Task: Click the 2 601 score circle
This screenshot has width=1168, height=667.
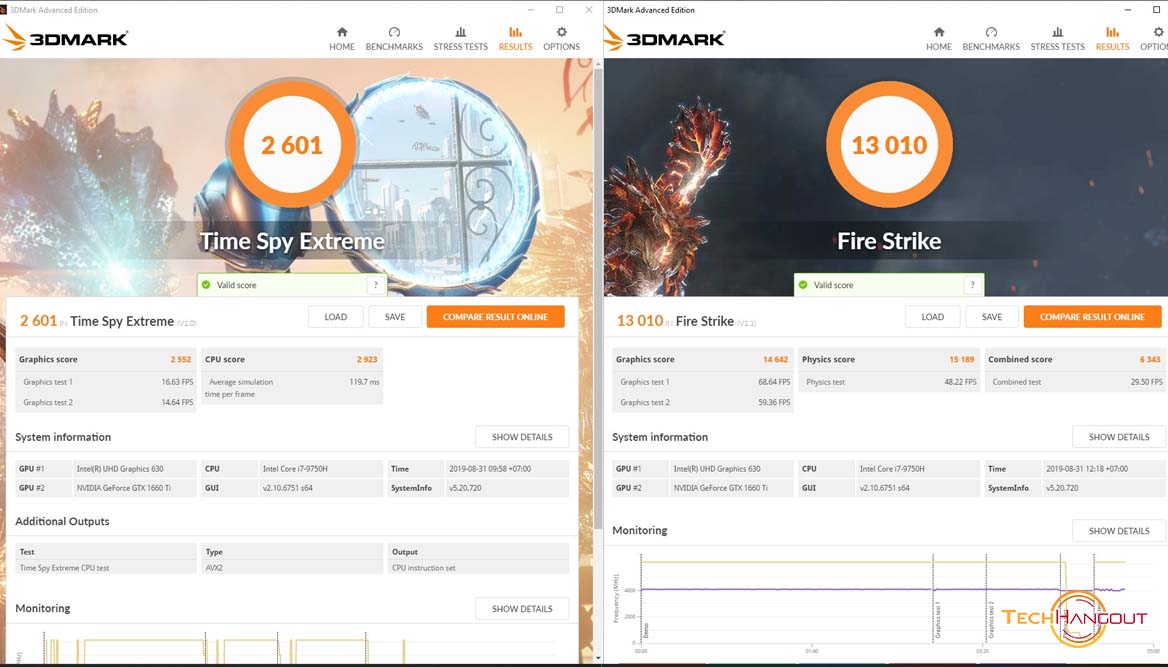Action: (x=292, y=145)
